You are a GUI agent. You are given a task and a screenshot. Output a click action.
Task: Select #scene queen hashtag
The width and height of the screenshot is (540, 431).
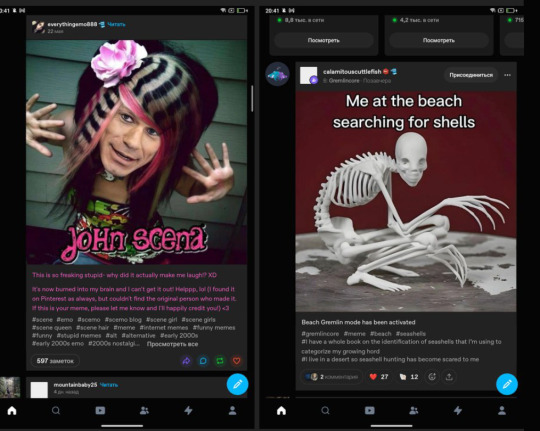tap(52, 328)
